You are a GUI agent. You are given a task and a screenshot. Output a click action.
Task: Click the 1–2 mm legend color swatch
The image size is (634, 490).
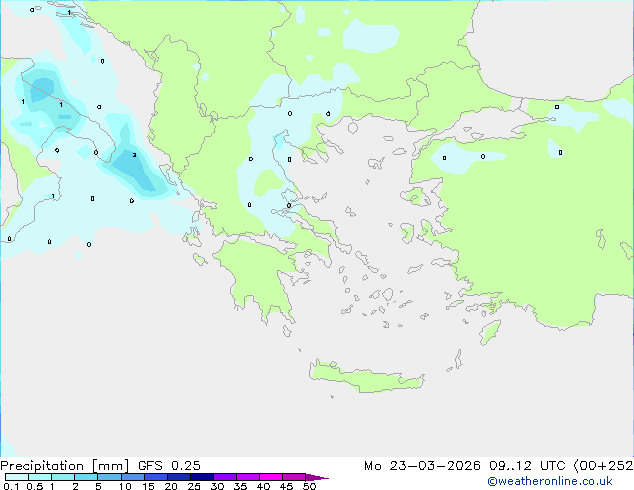tap(63, 477)
